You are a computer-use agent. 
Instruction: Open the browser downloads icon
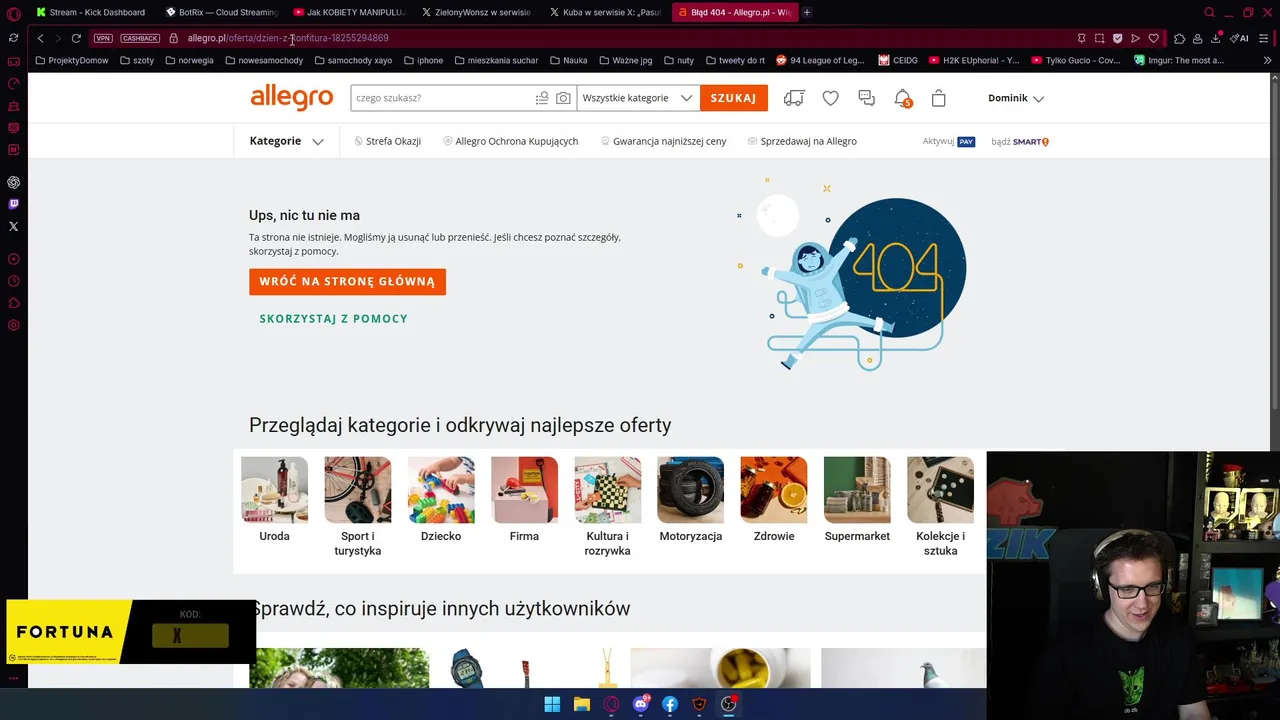pos(1215,38)
